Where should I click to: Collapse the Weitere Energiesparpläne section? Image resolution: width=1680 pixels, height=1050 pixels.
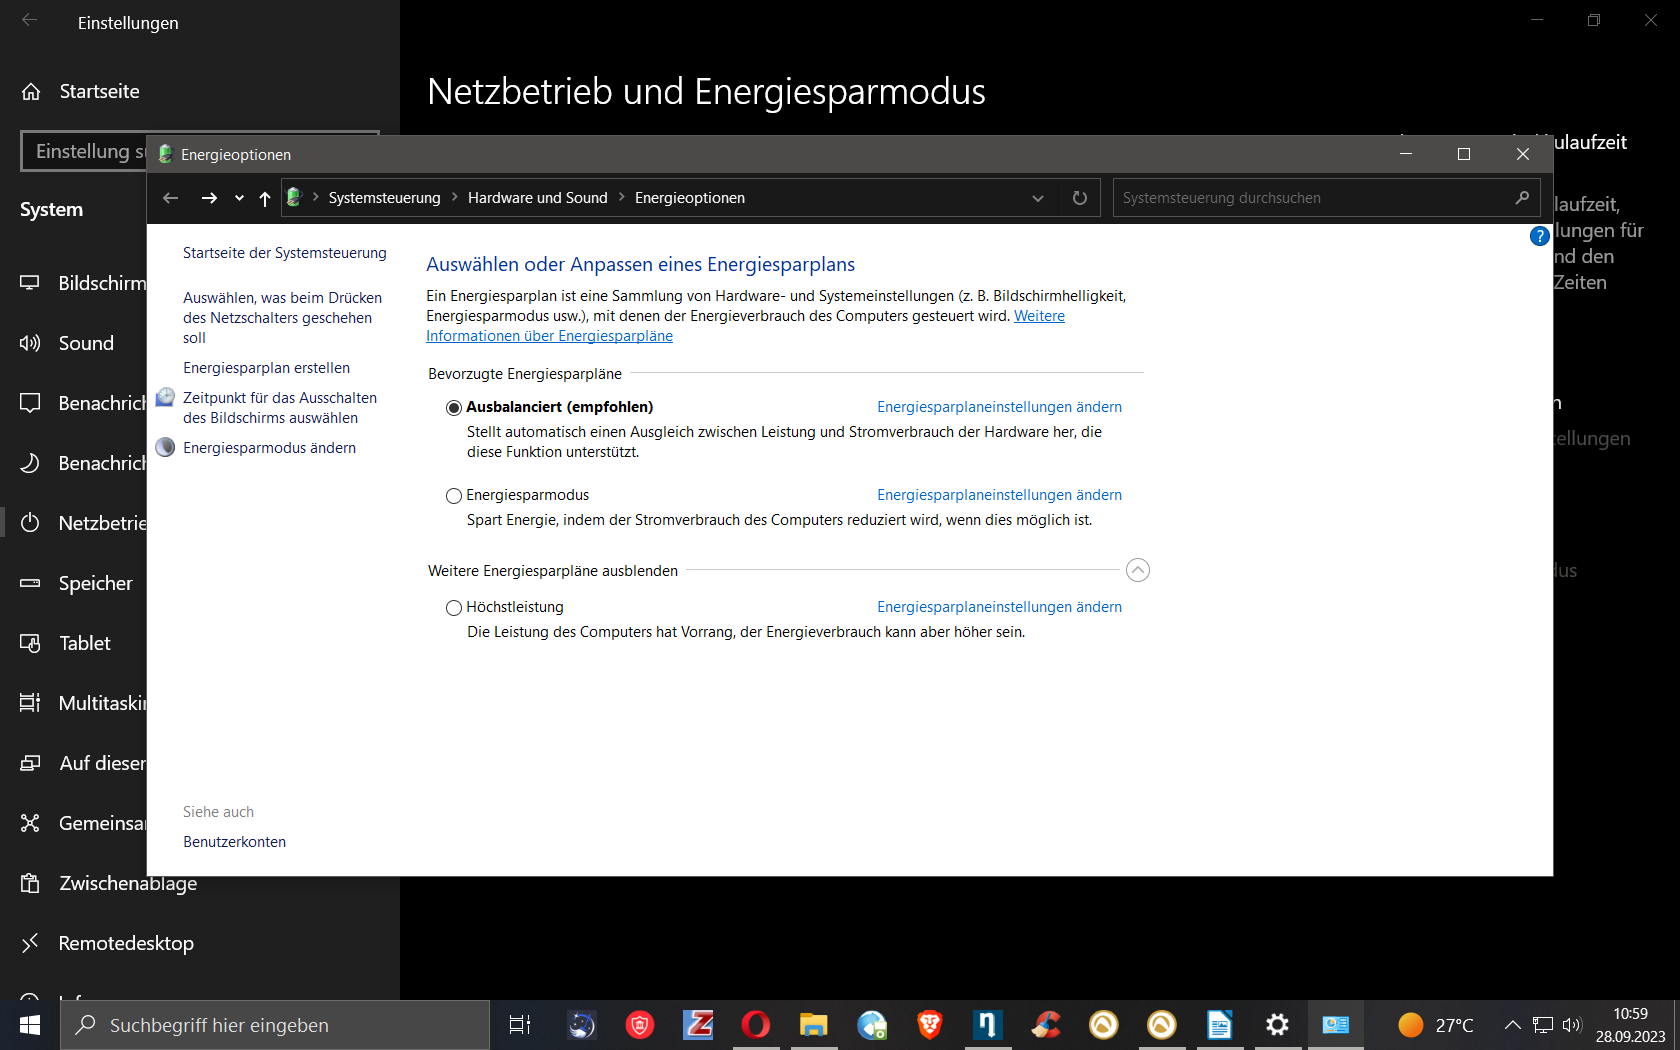click(x=1137, y=570)
